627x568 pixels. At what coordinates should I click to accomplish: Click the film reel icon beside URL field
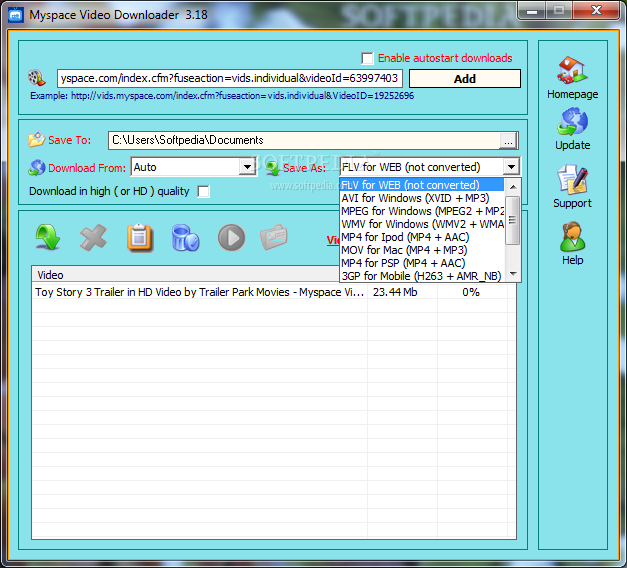coord(37,78)
